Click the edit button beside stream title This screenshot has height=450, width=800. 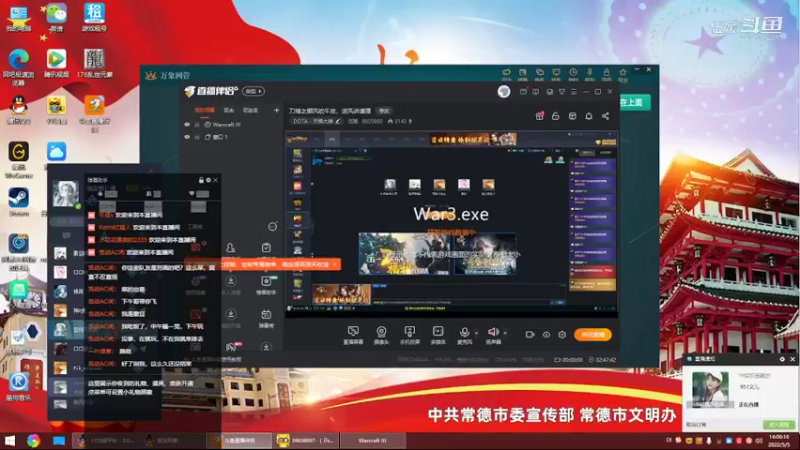point(384,111)
